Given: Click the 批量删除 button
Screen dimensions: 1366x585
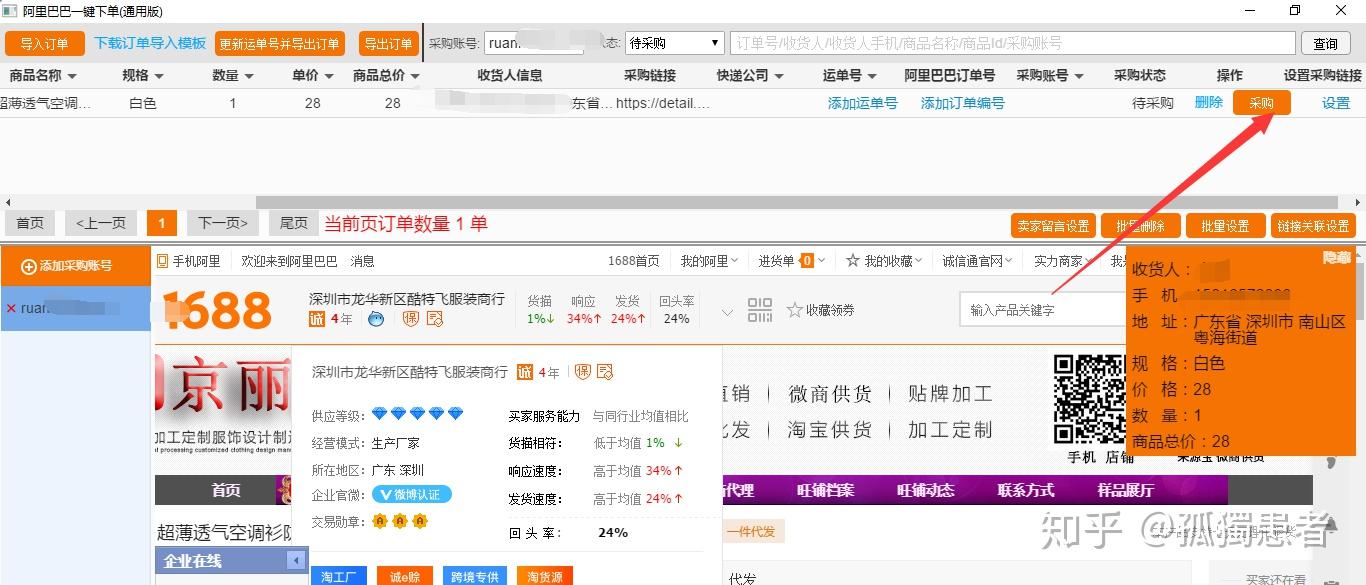Looking at the screenshot, I should tap(1140, 226).
